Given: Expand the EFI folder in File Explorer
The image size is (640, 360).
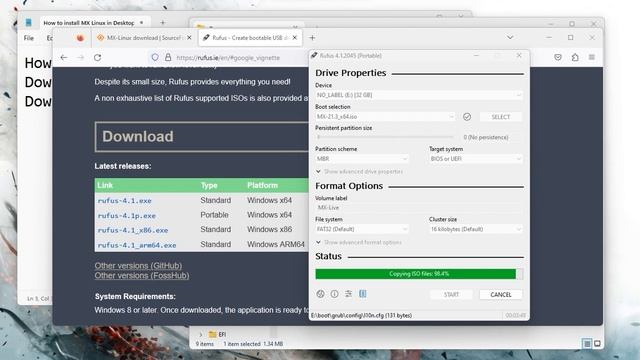Looking at the screenshot, I should [200, 334].
